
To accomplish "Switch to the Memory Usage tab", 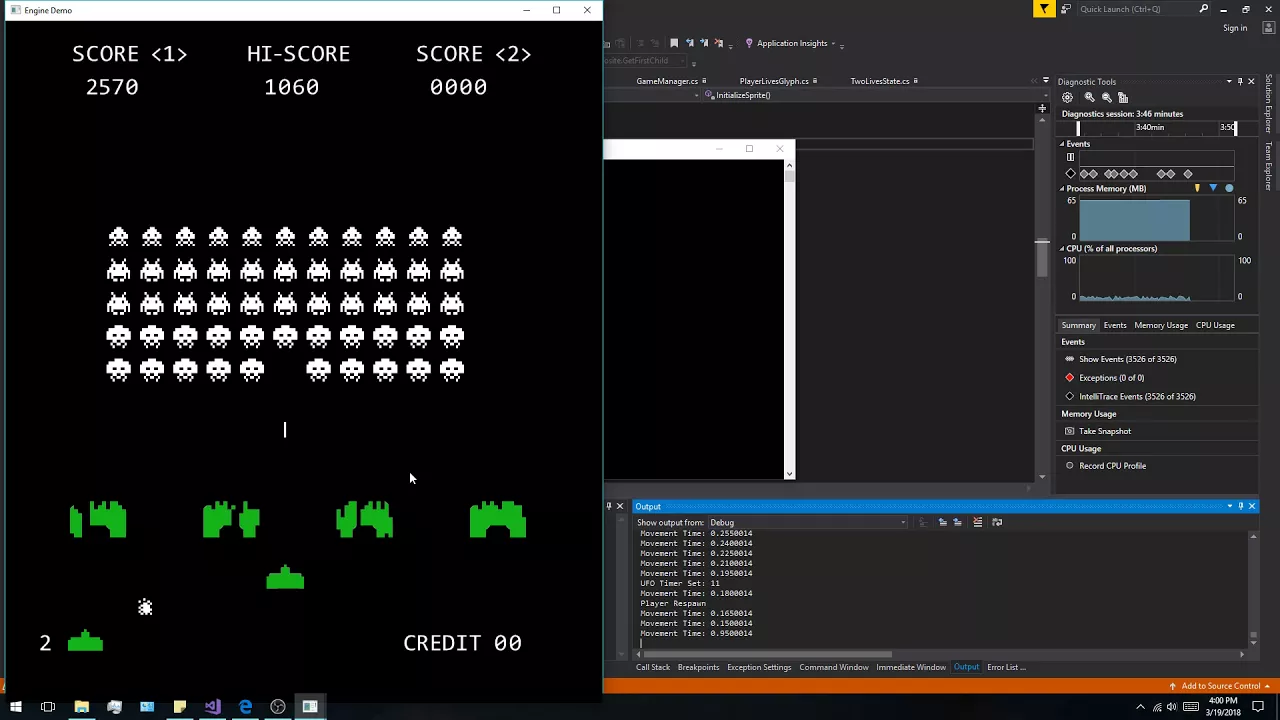I will [1161, 325].
